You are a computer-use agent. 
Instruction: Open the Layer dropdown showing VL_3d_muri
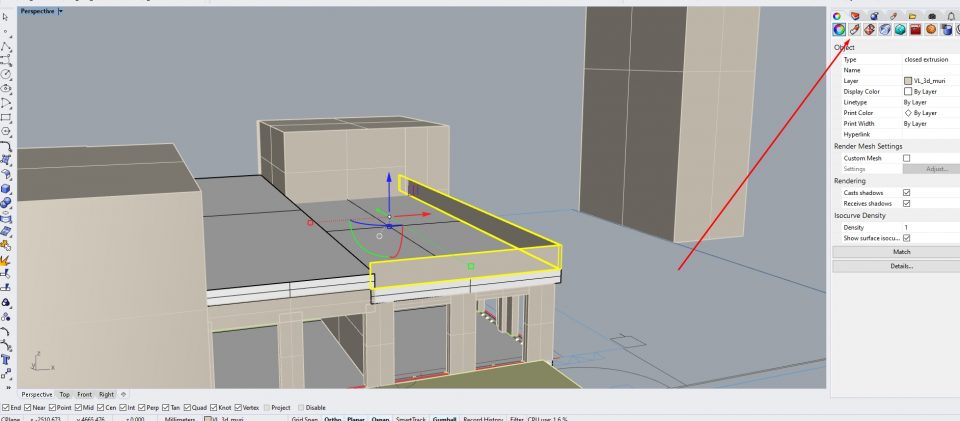point(928,81)
